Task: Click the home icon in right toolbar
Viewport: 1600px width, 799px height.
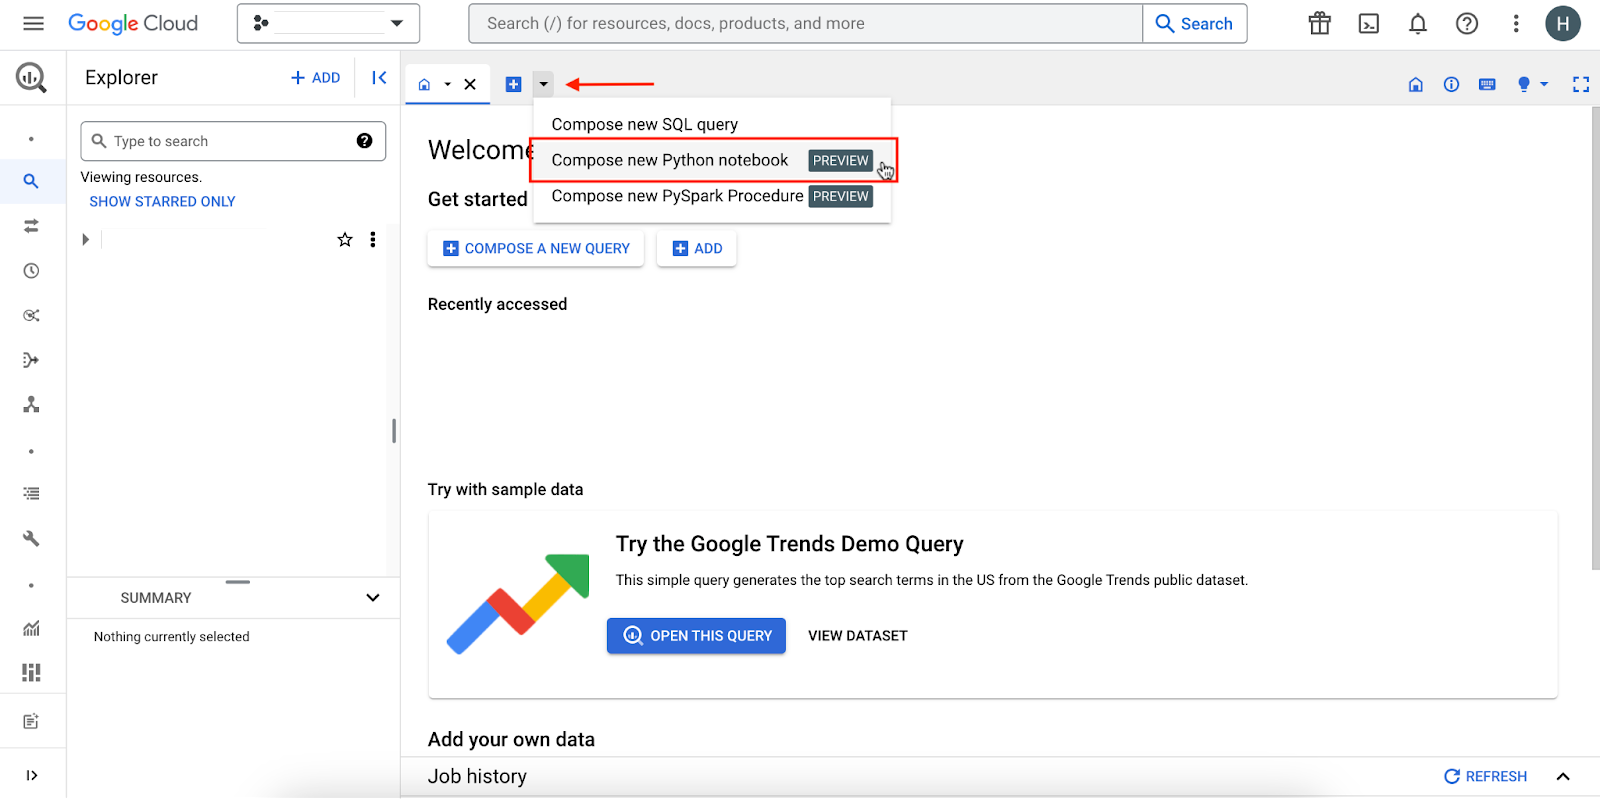Action: 1416,84
